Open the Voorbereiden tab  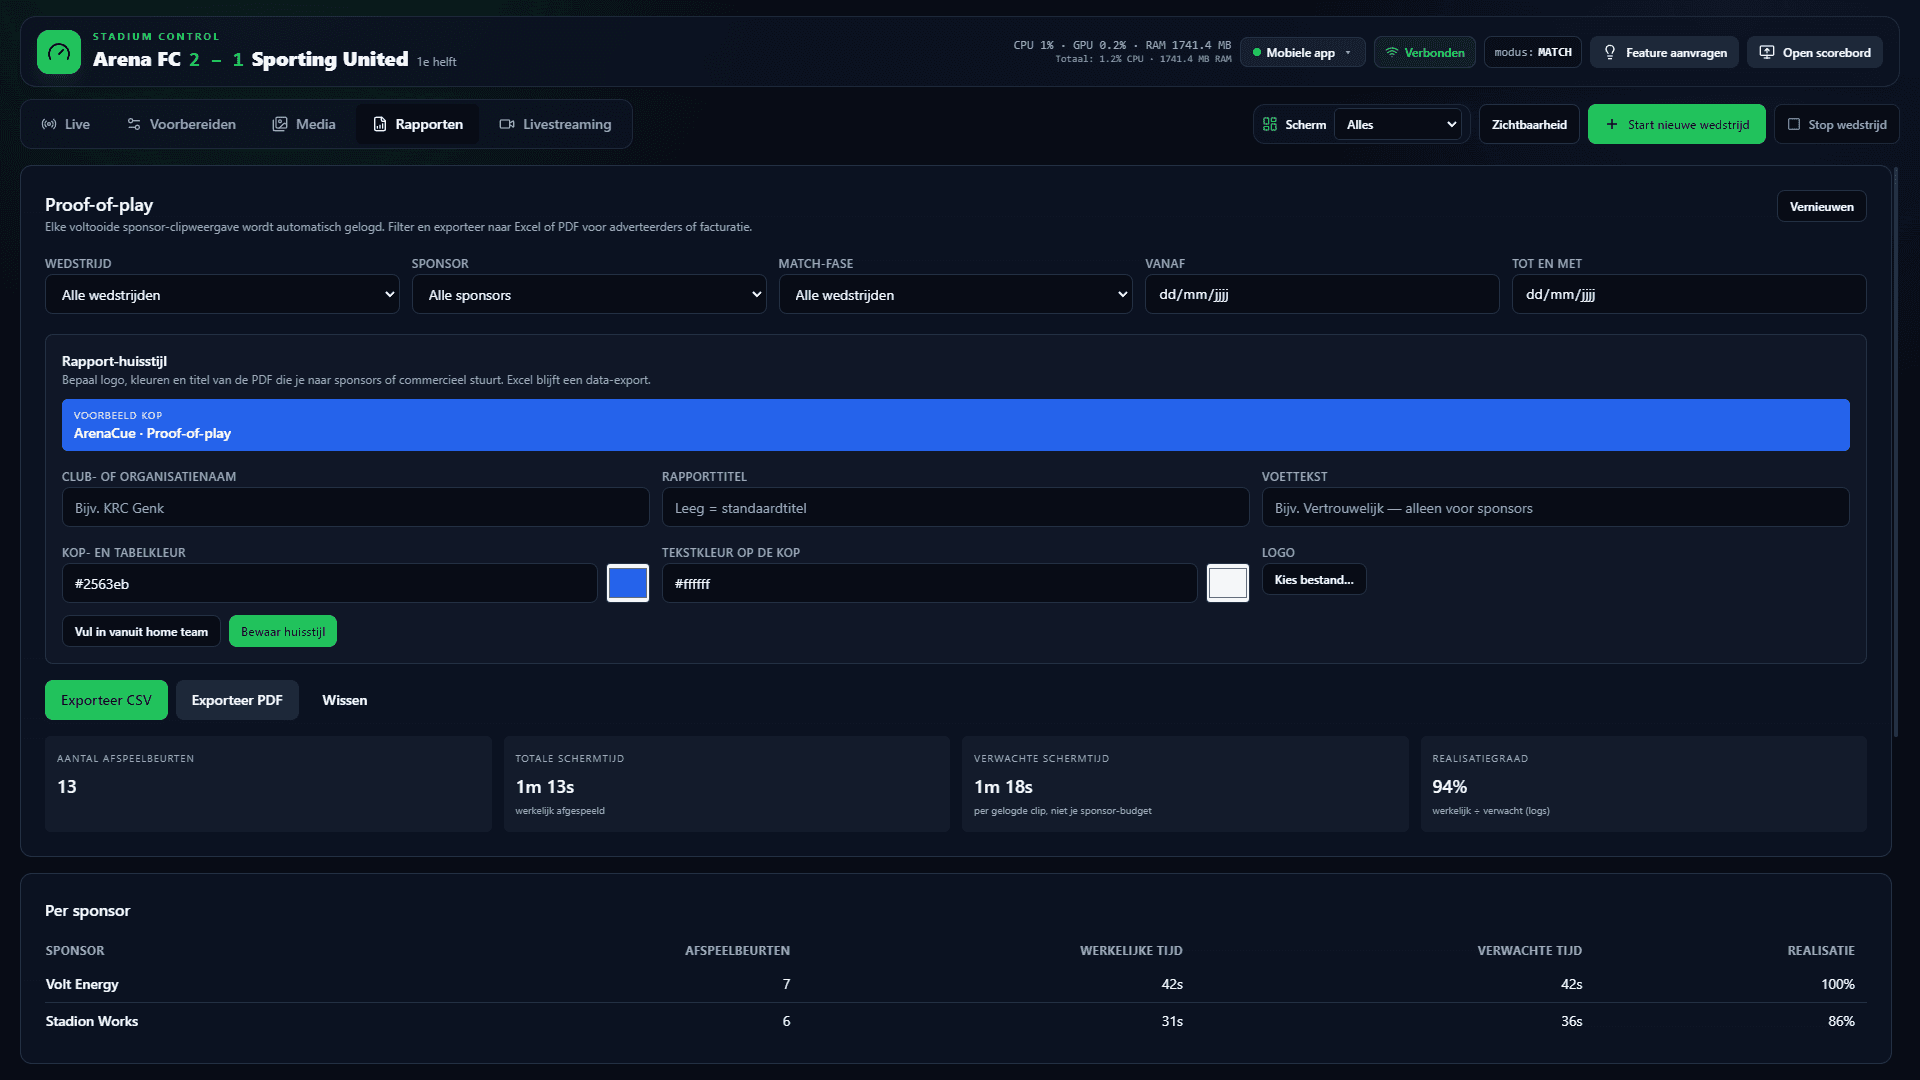tap(181, 124)
